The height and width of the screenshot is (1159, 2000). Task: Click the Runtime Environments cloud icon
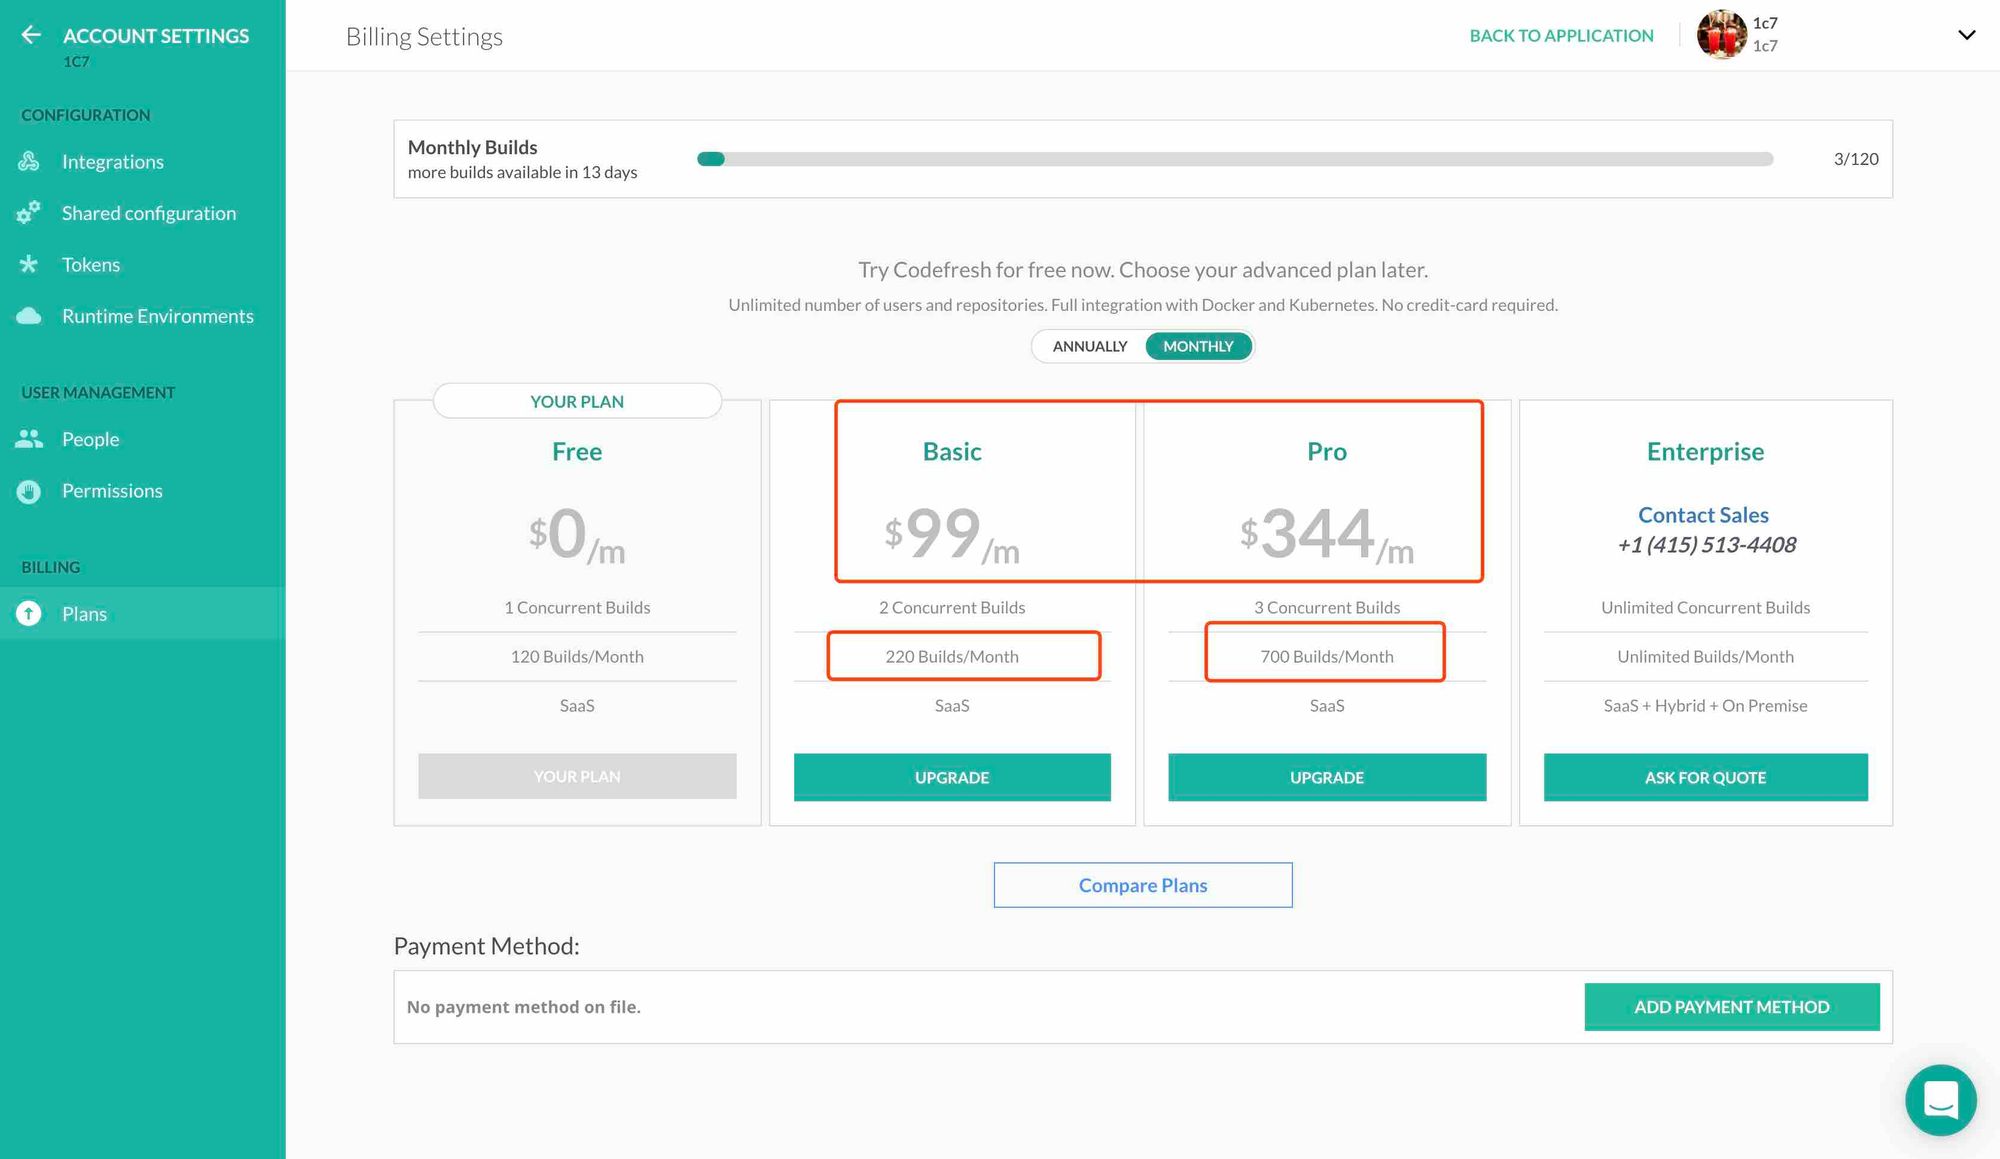click(29, 316)
